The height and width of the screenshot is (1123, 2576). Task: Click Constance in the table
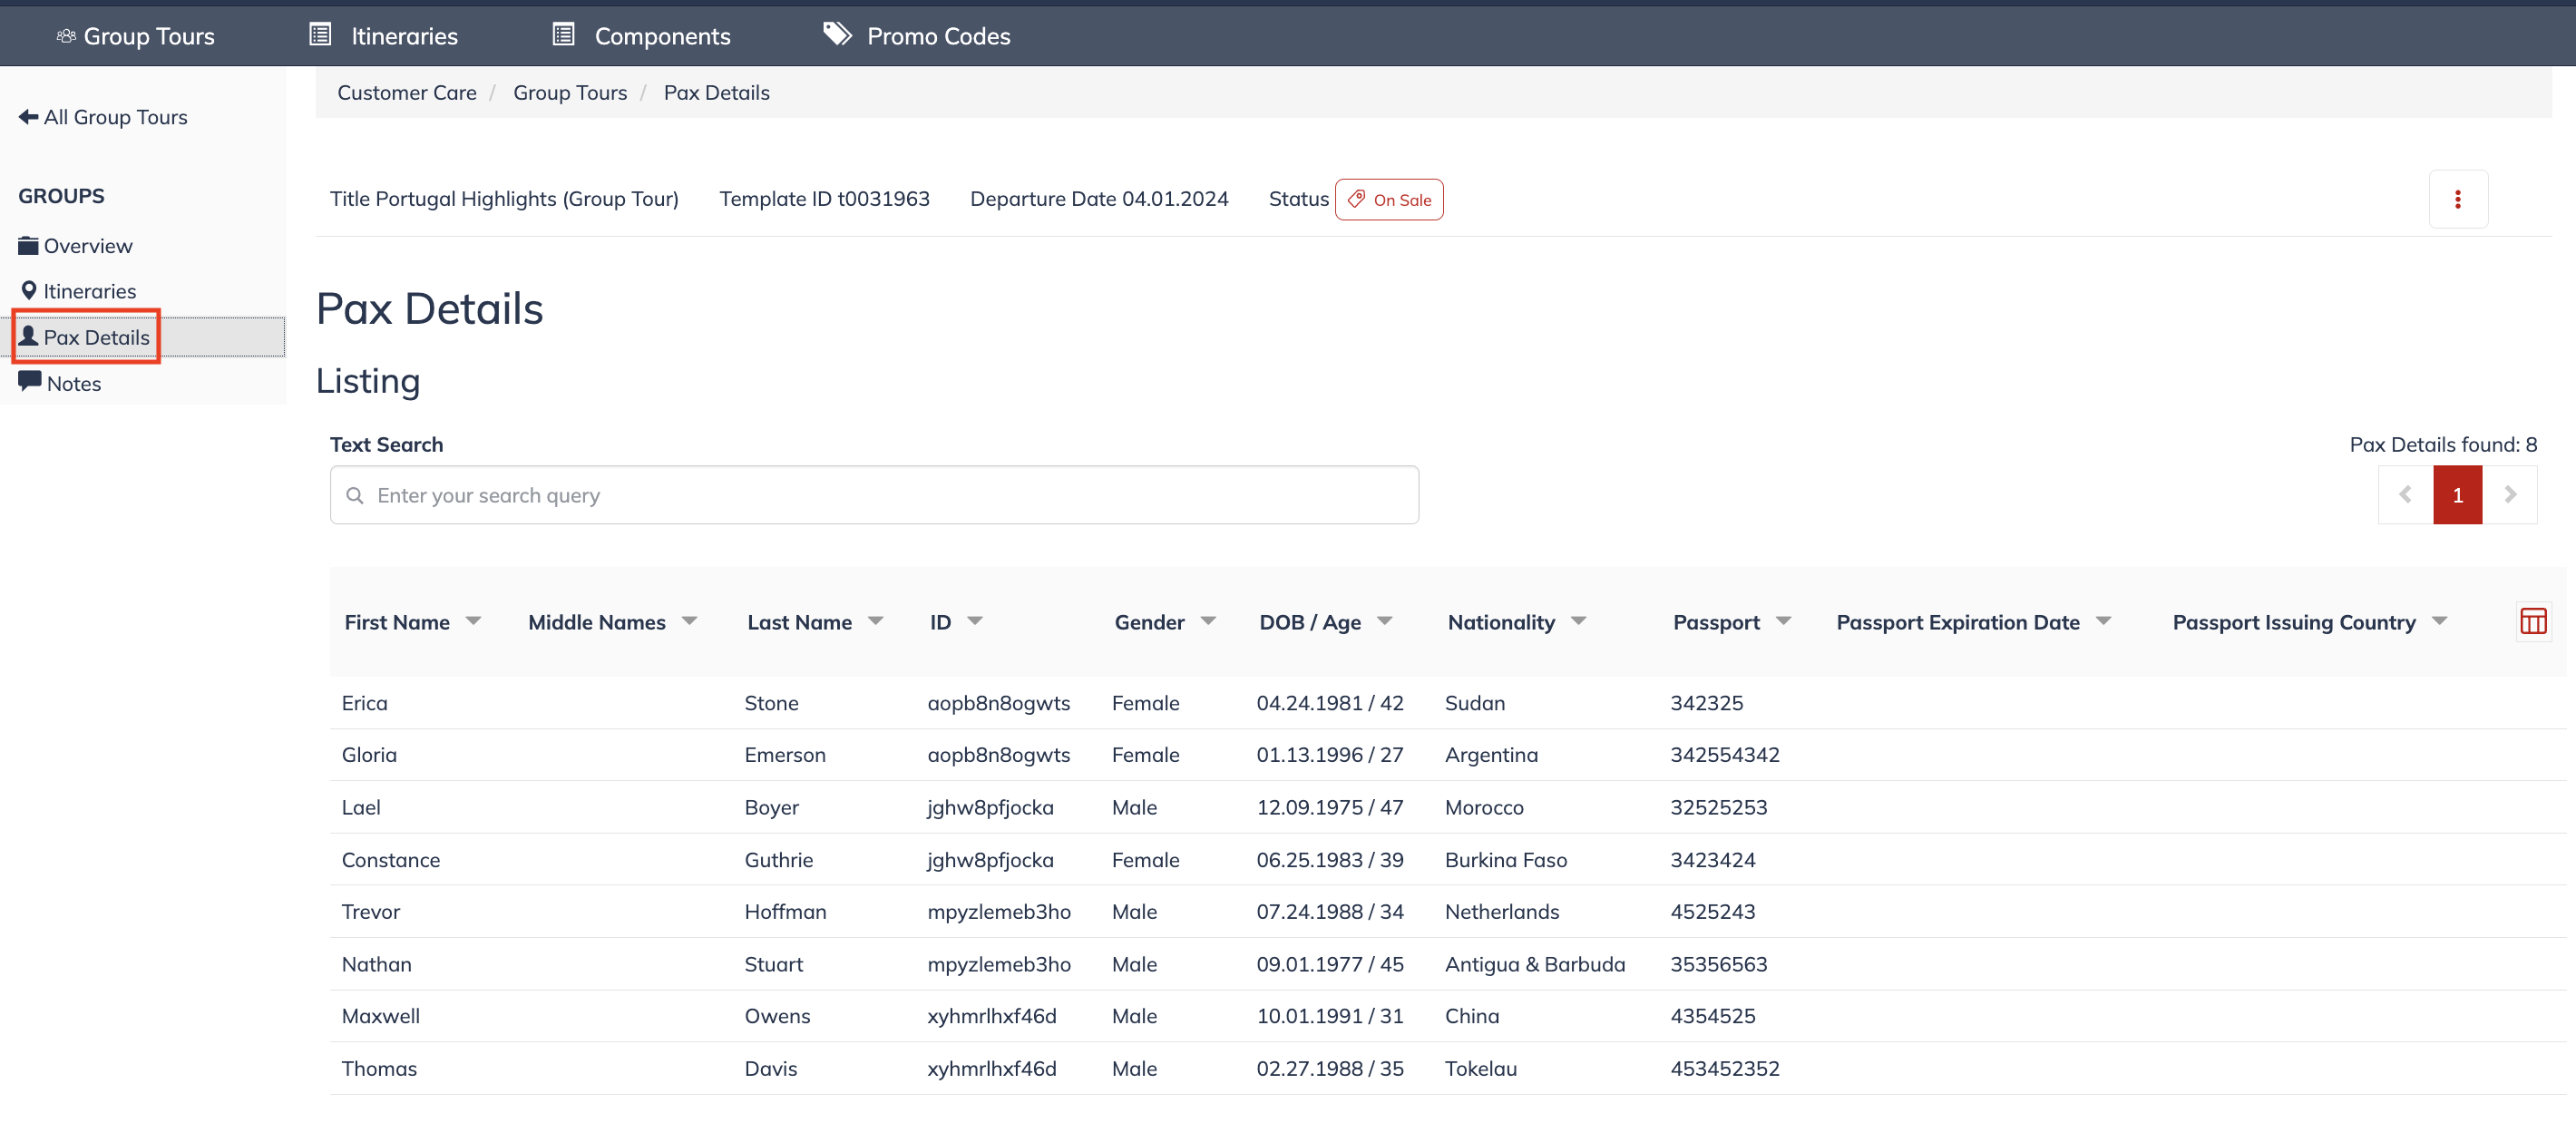[x=391, y=860]
